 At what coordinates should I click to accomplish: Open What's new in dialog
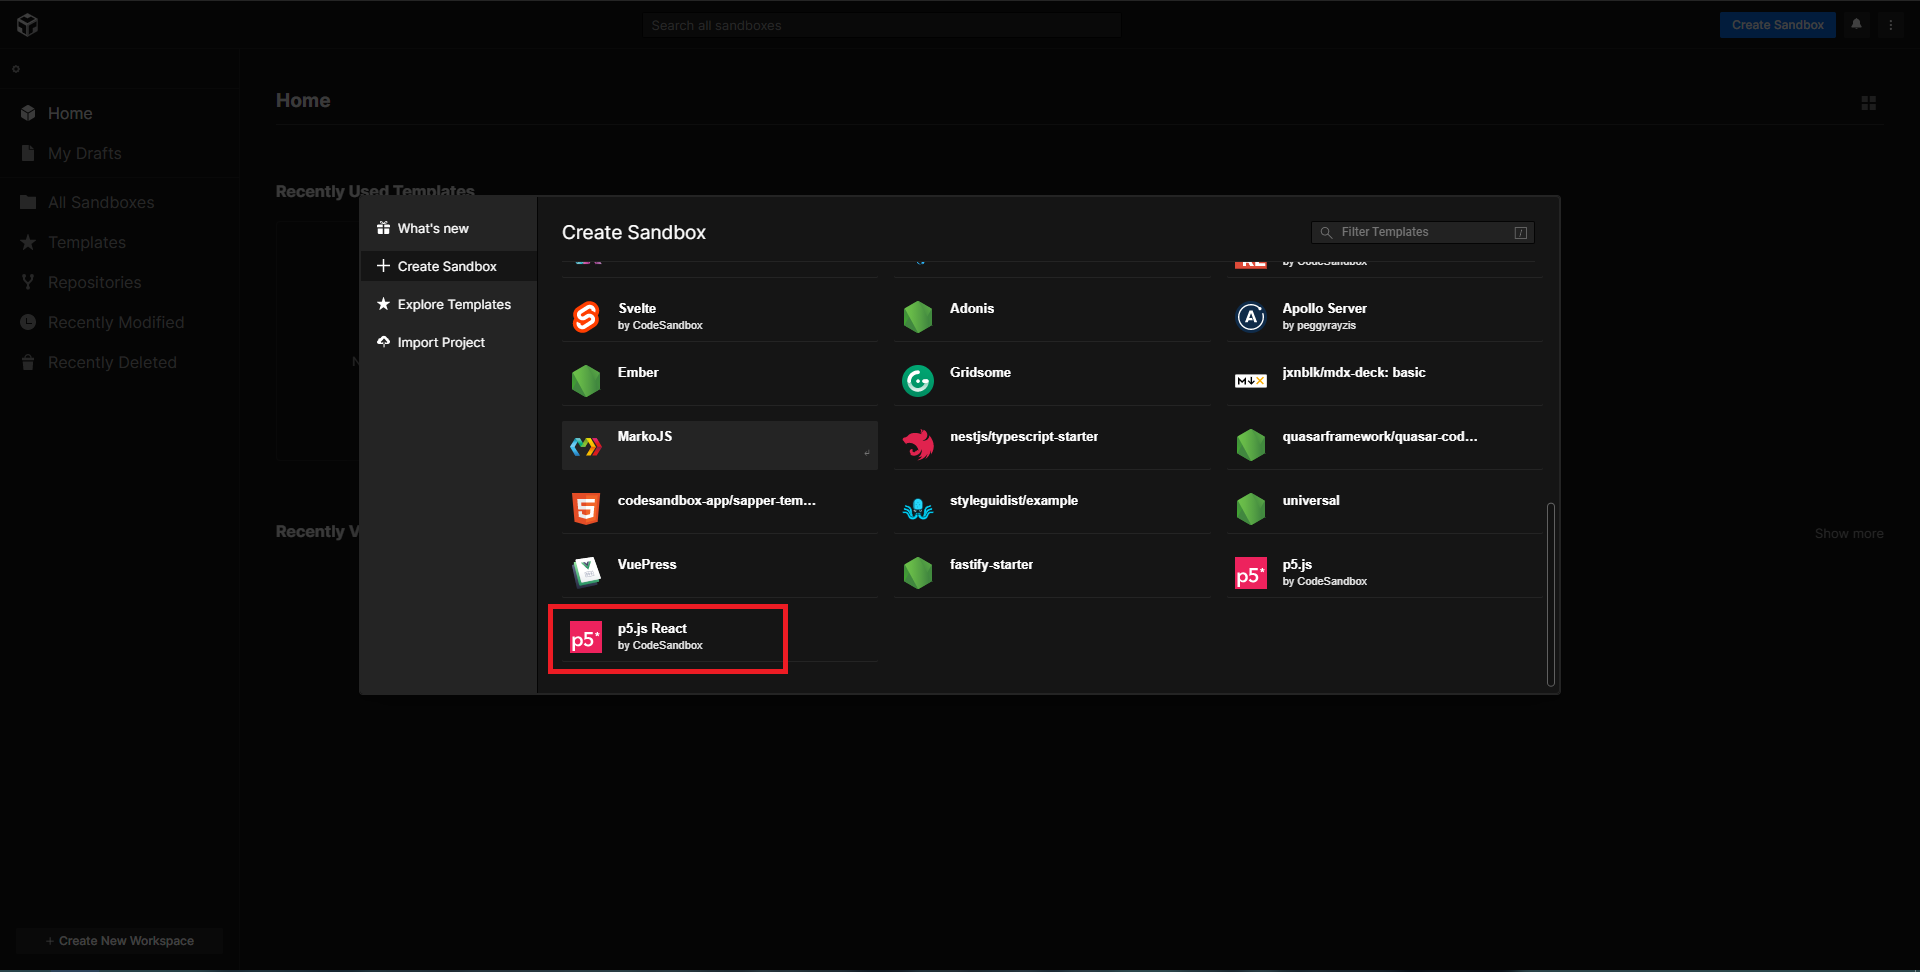pos(448,228)
